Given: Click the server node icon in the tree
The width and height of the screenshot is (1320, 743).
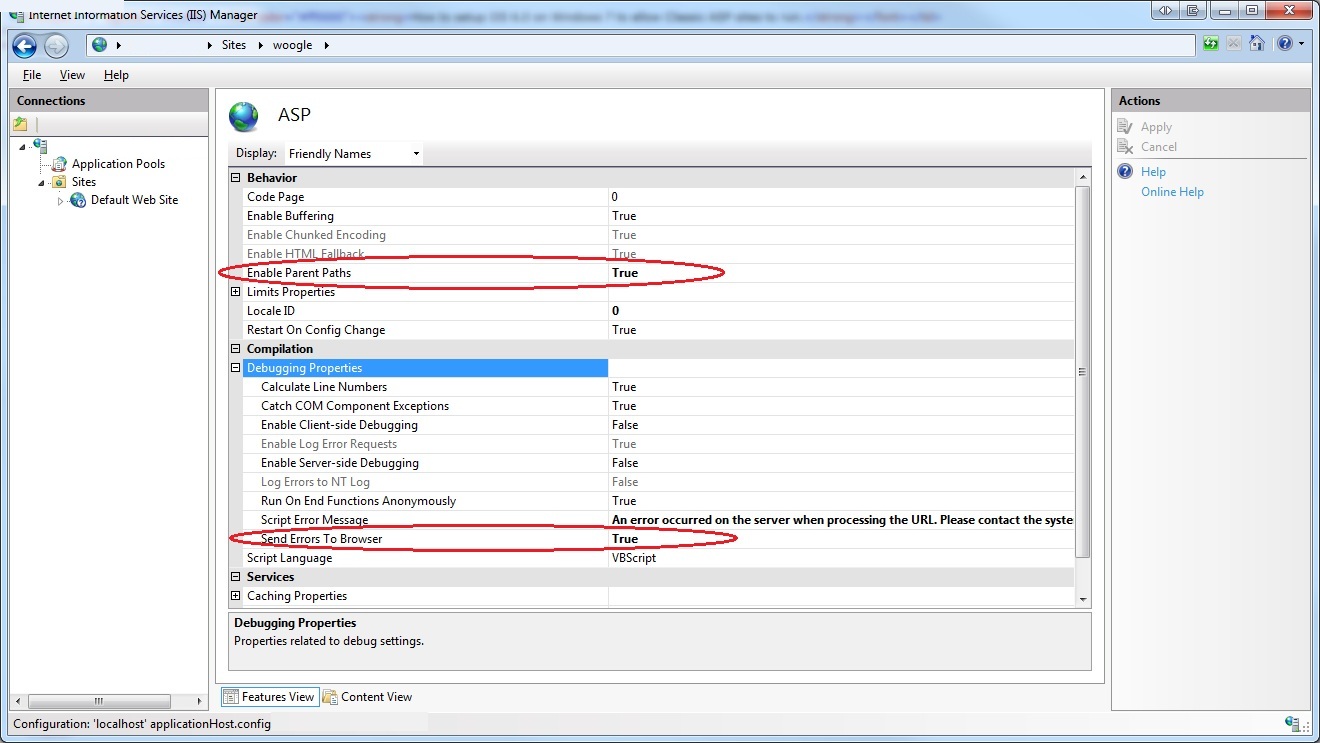Looking at the screenshot, I should 39,146.
